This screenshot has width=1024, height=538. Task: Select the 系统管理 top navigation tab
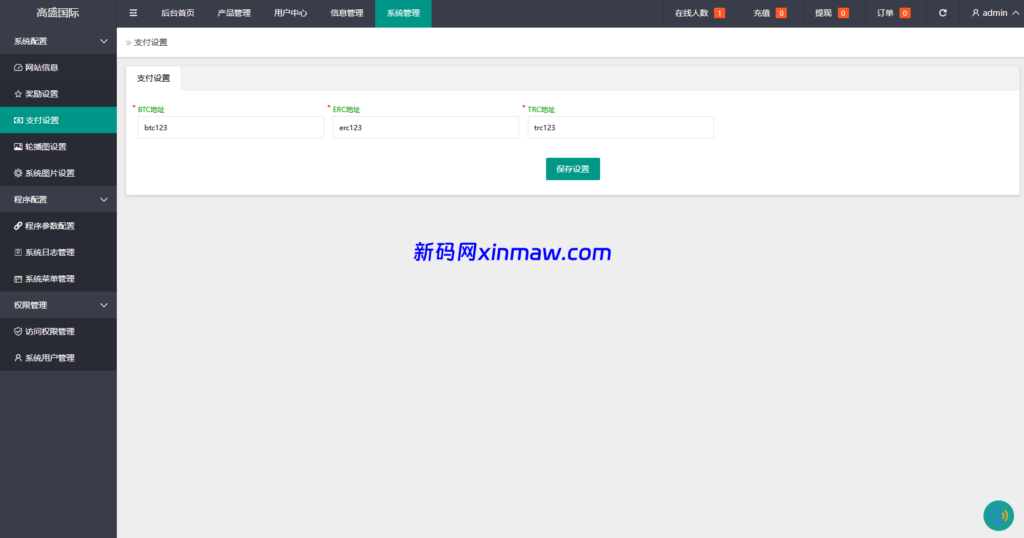click(403, 13)
